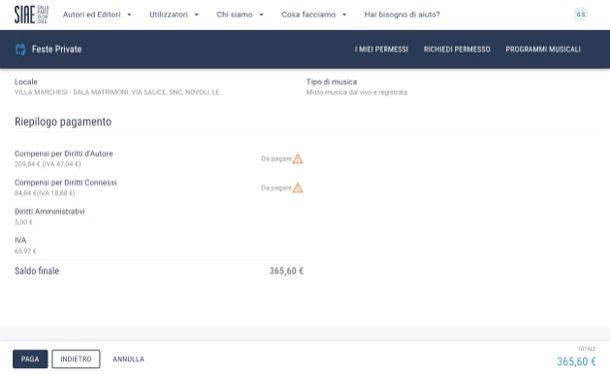
Task: Open the GS user avatar icon
Action: 580,14
